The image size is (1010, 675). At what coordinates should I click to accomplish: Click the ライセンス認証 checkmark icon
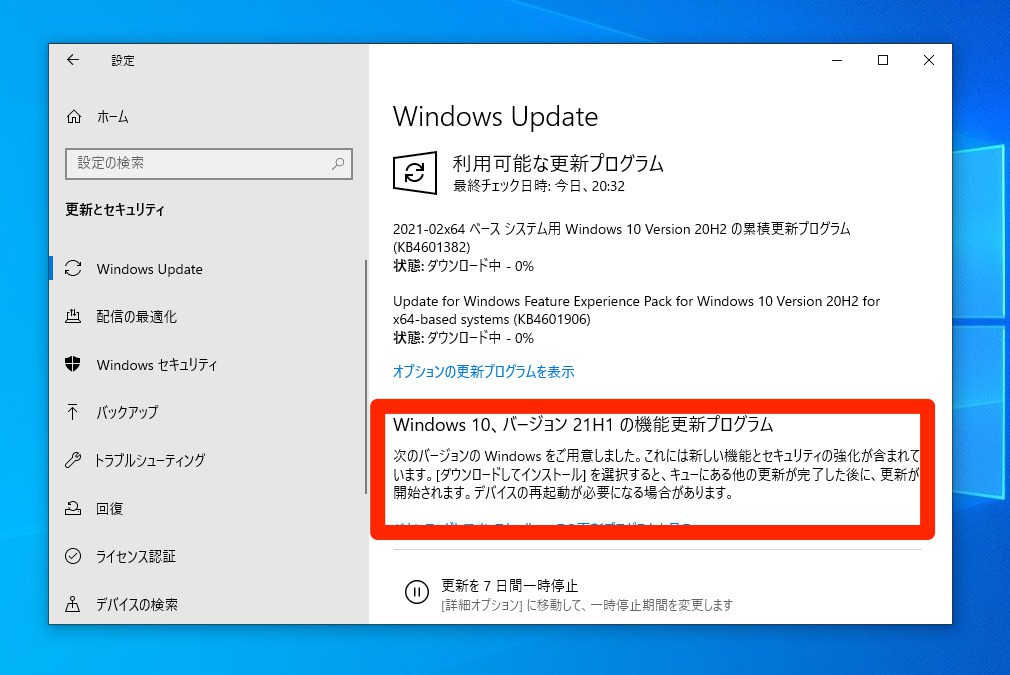click(x=73, y=556)
